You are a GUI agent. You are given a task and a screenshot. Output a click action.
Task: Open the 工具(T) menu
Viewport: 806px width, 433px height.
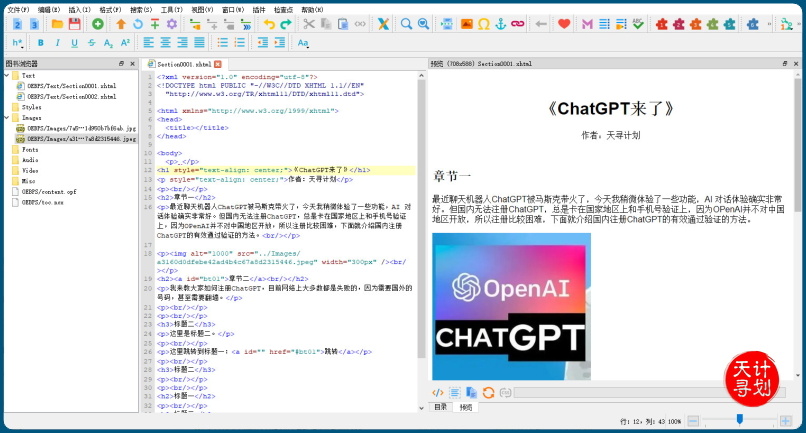click(171, 8)
